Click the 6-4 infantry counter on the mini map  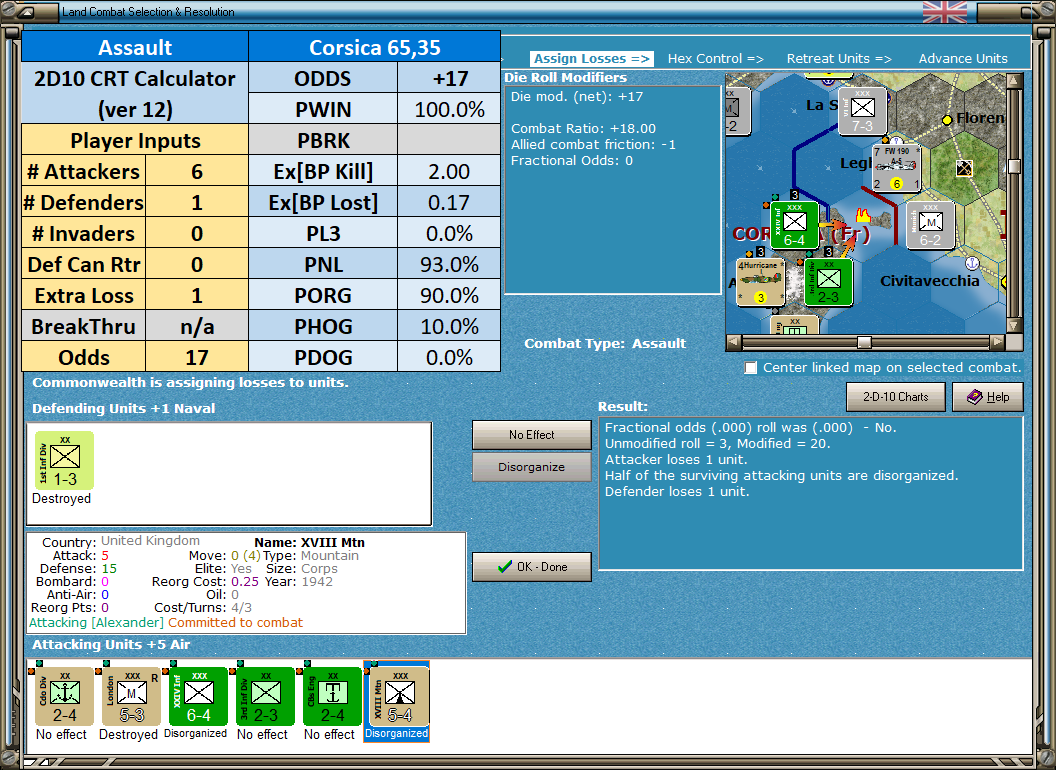(x=794, y=225)
